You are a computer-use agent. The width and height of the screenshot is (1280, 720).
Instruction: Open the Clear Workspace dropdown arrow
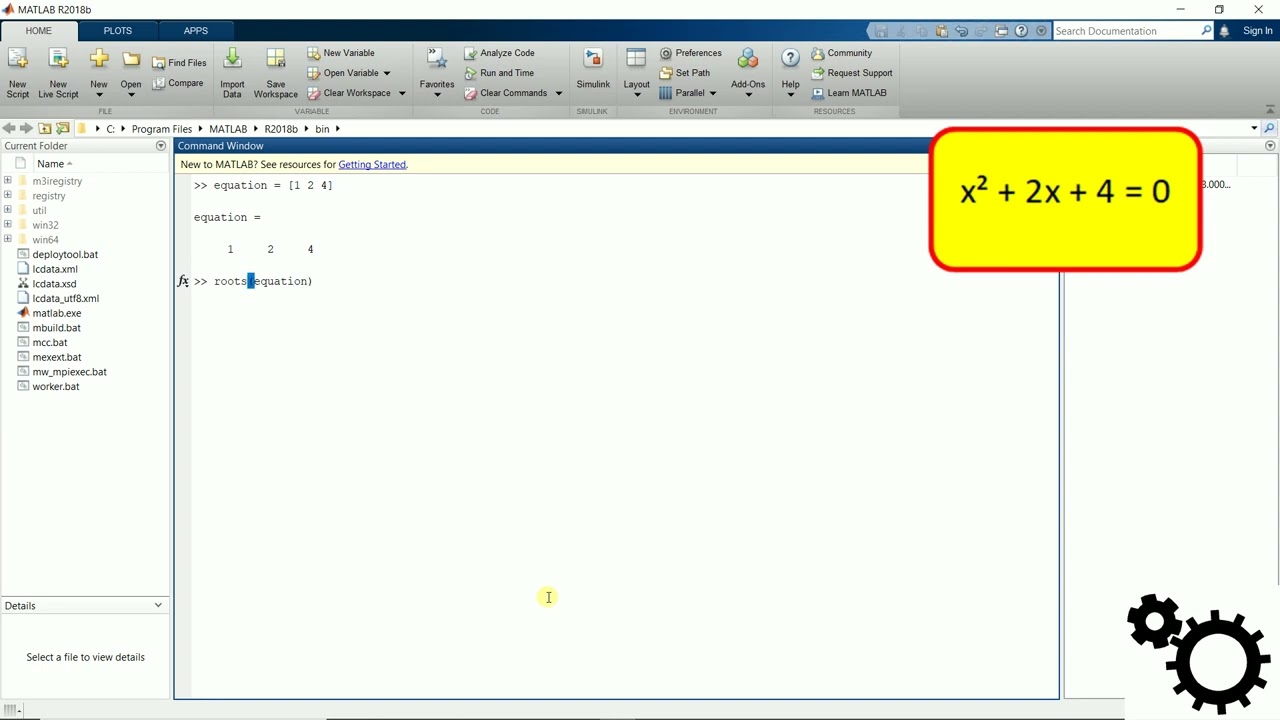click(x=402, y=93)
